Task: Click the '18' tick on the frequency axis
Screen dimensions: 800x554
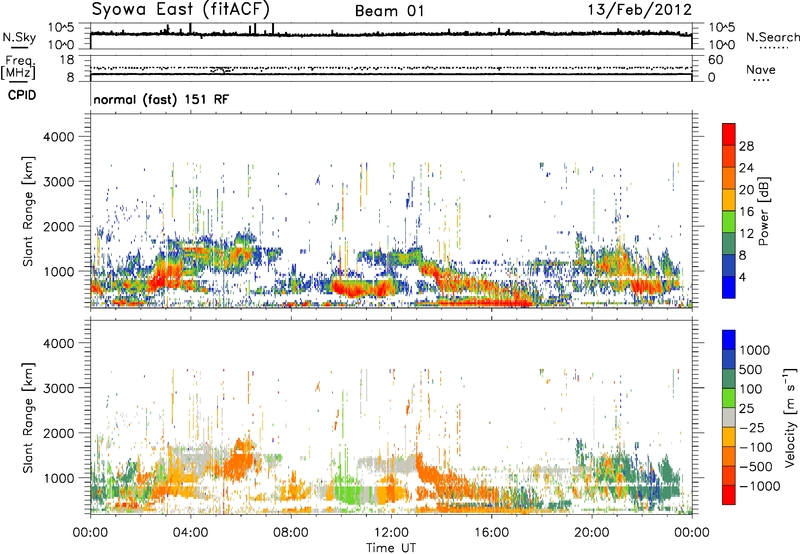Action: [x=67, y=60]
